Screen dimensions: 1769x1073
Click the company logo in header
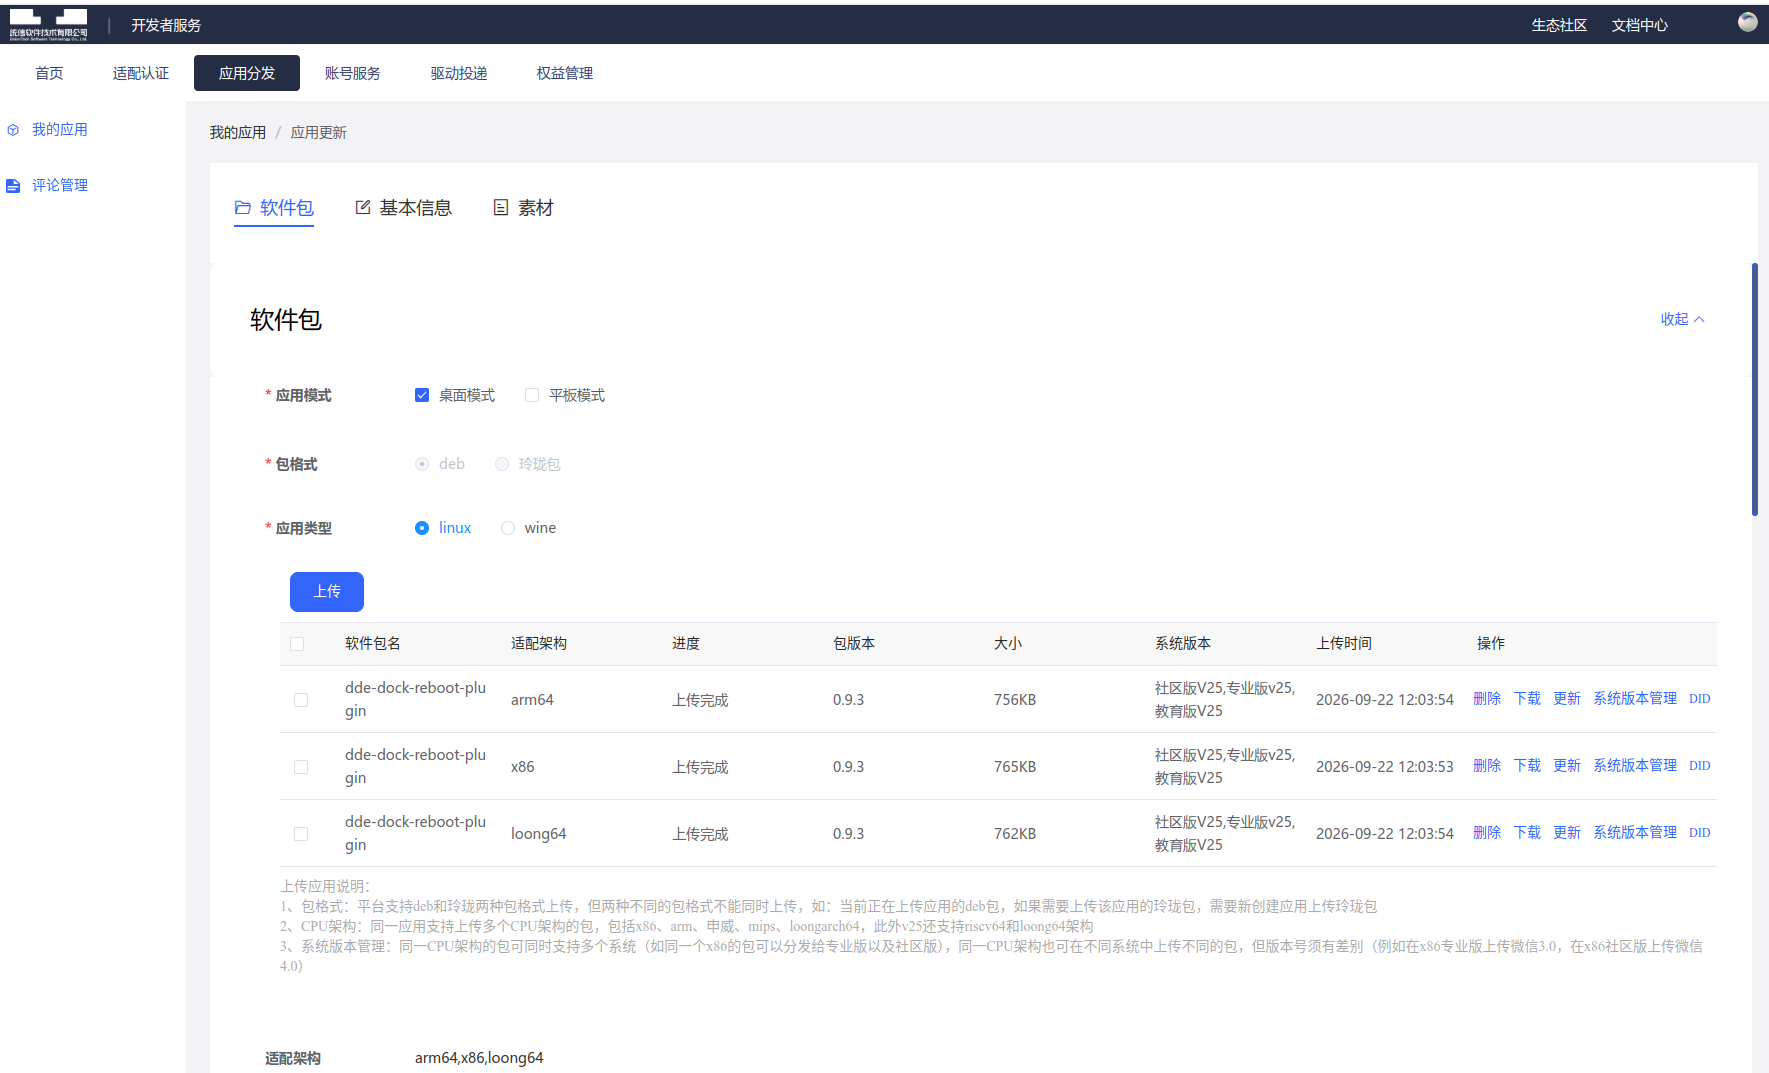pyautogui.click(x=48, y=24)
